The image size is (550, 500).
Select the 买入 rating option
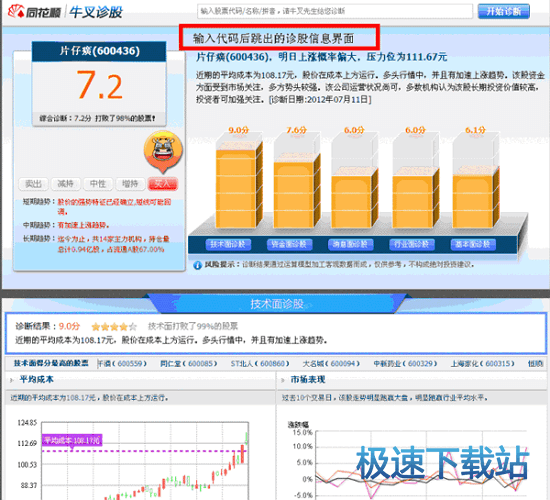click(163, 184)
